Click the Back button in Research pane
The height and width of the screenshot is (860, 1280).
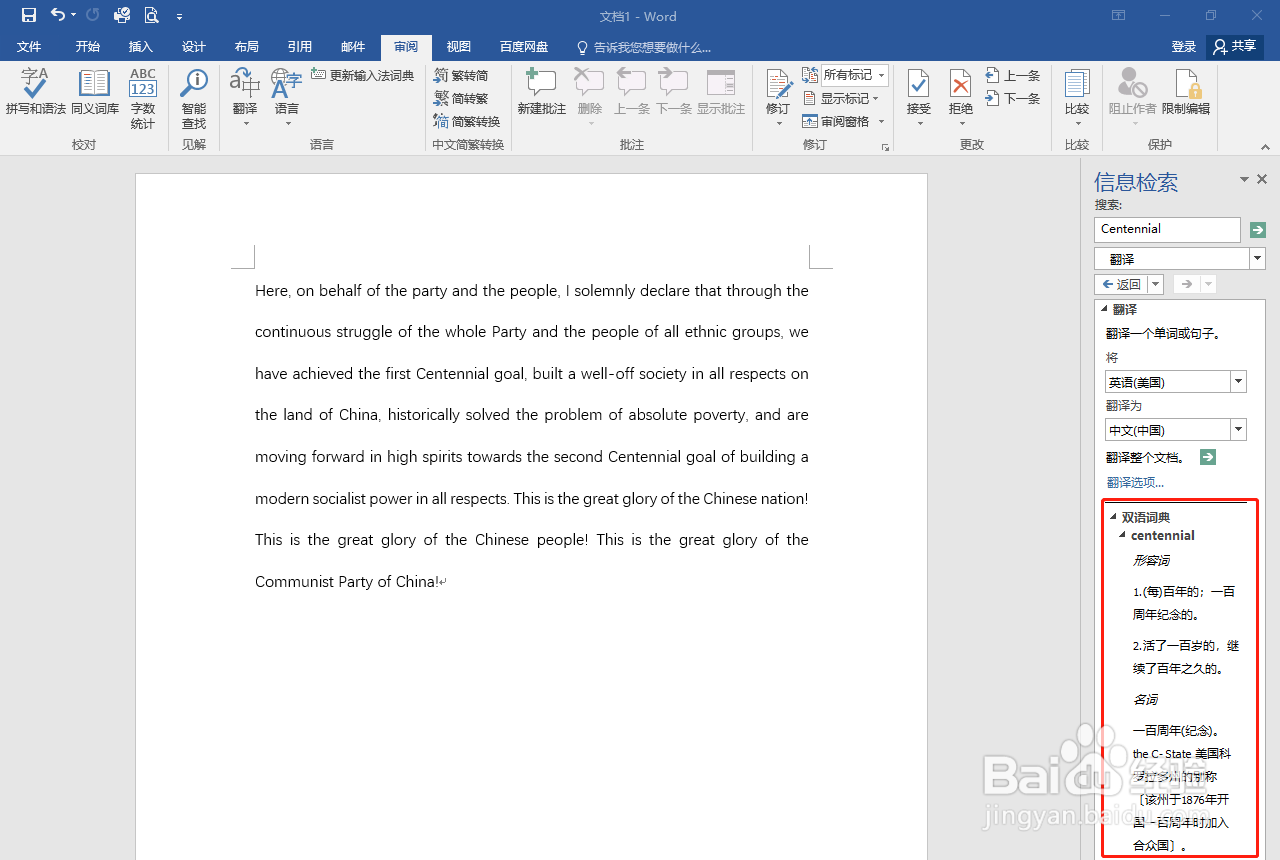(1120, 284)
